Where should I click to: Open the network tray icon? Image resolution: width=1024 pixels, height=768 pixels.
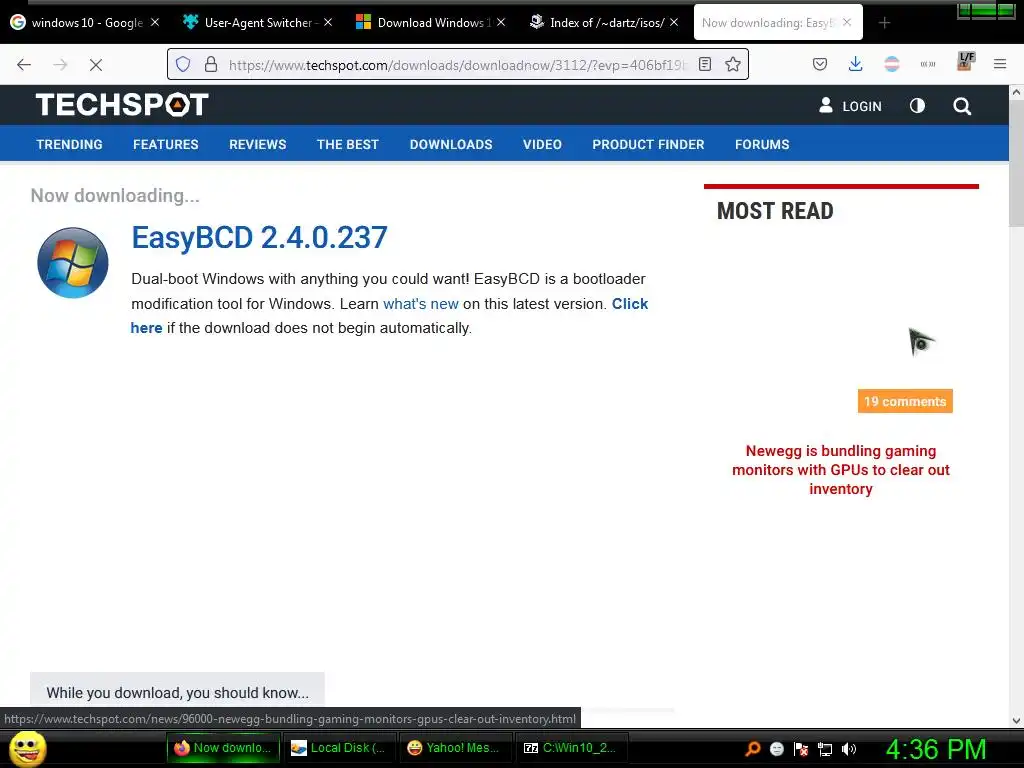[825, 749]
